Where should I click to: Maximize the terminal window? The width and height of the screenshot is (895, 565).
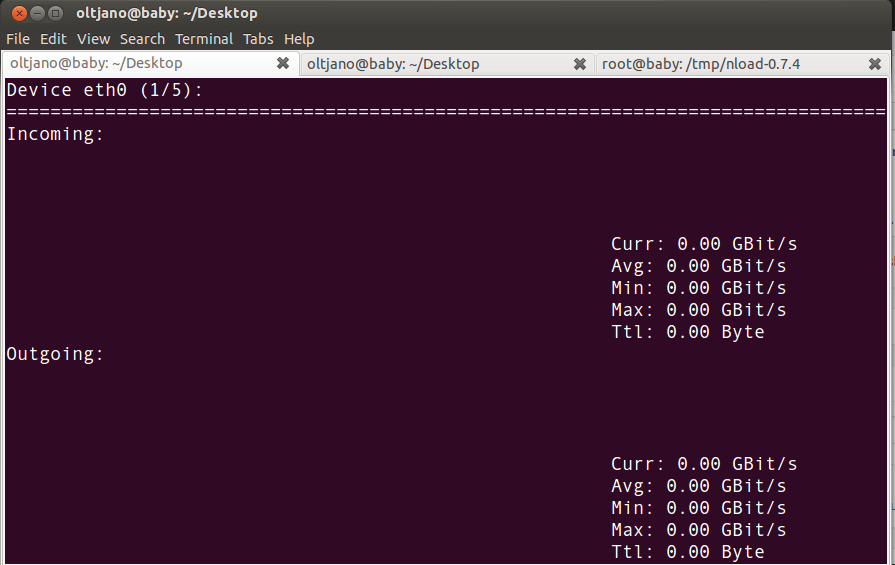55,13
